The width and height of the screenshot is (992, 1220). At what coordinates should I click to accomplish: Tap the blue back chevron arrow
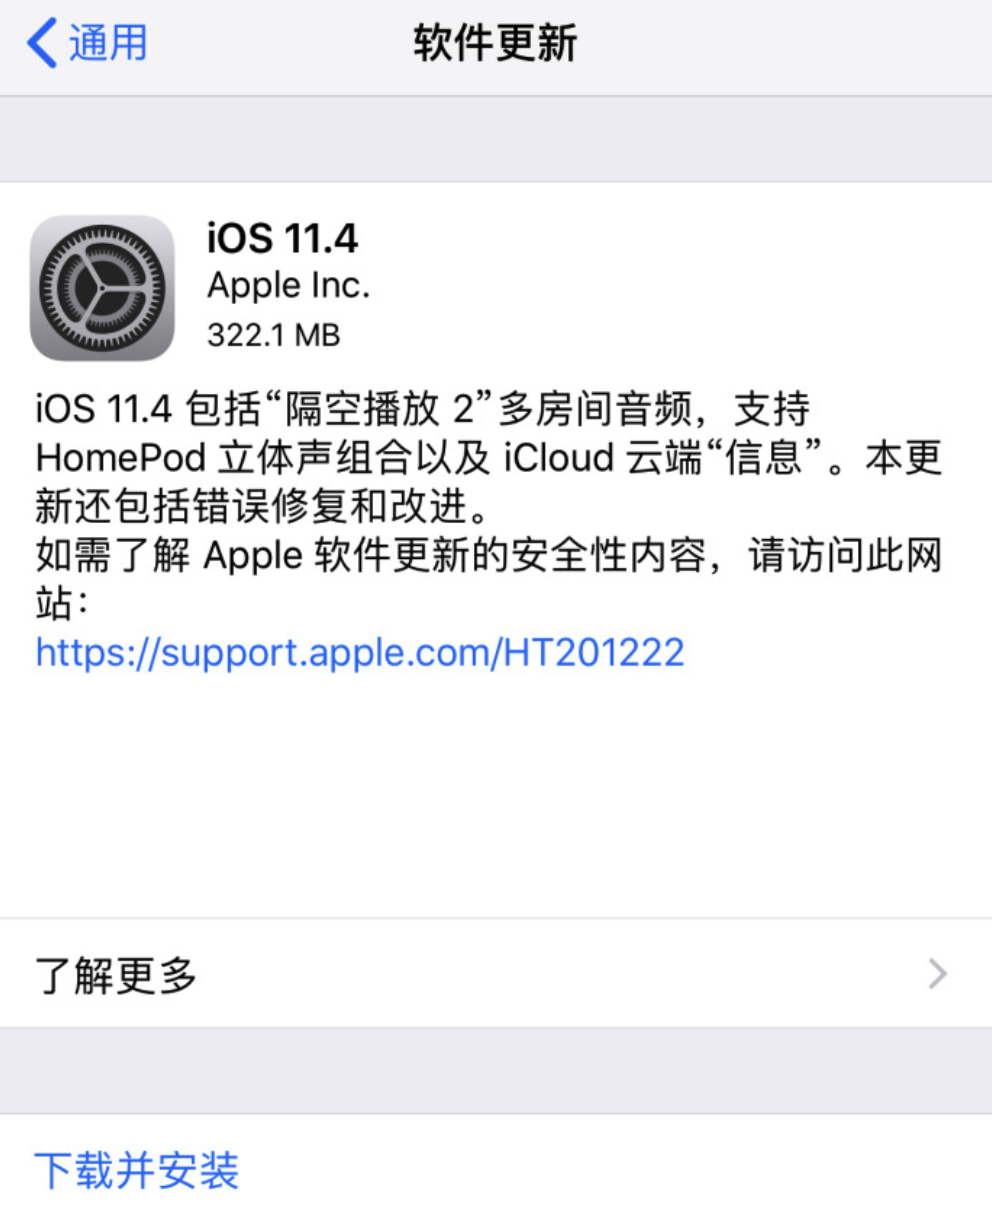[42, 44]
